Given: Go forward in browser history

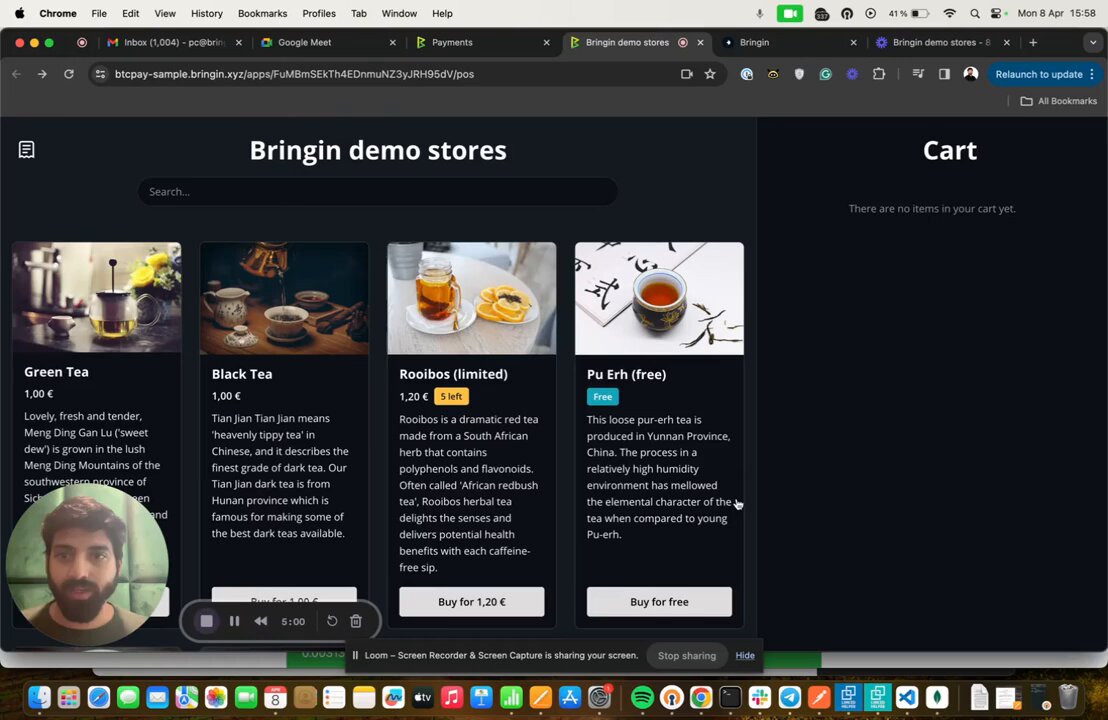Looking at the screenshot, I should (x=42, y=73).
